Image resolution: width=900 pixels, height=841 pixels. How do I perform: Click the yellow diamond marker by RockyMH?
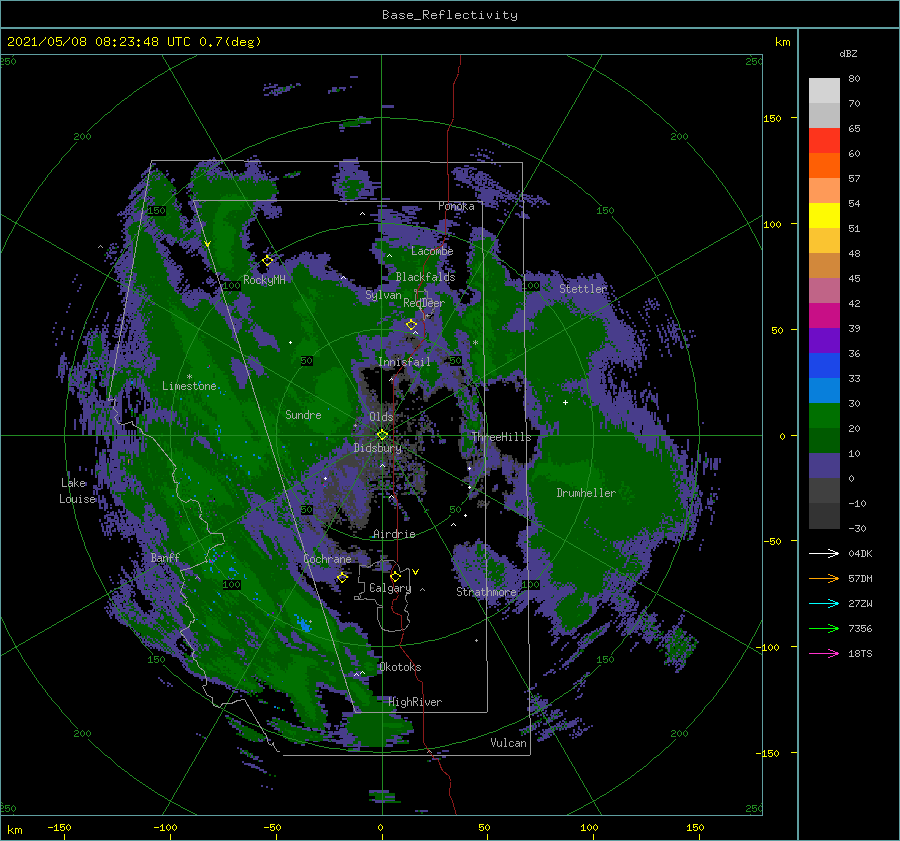click(267, 261)
